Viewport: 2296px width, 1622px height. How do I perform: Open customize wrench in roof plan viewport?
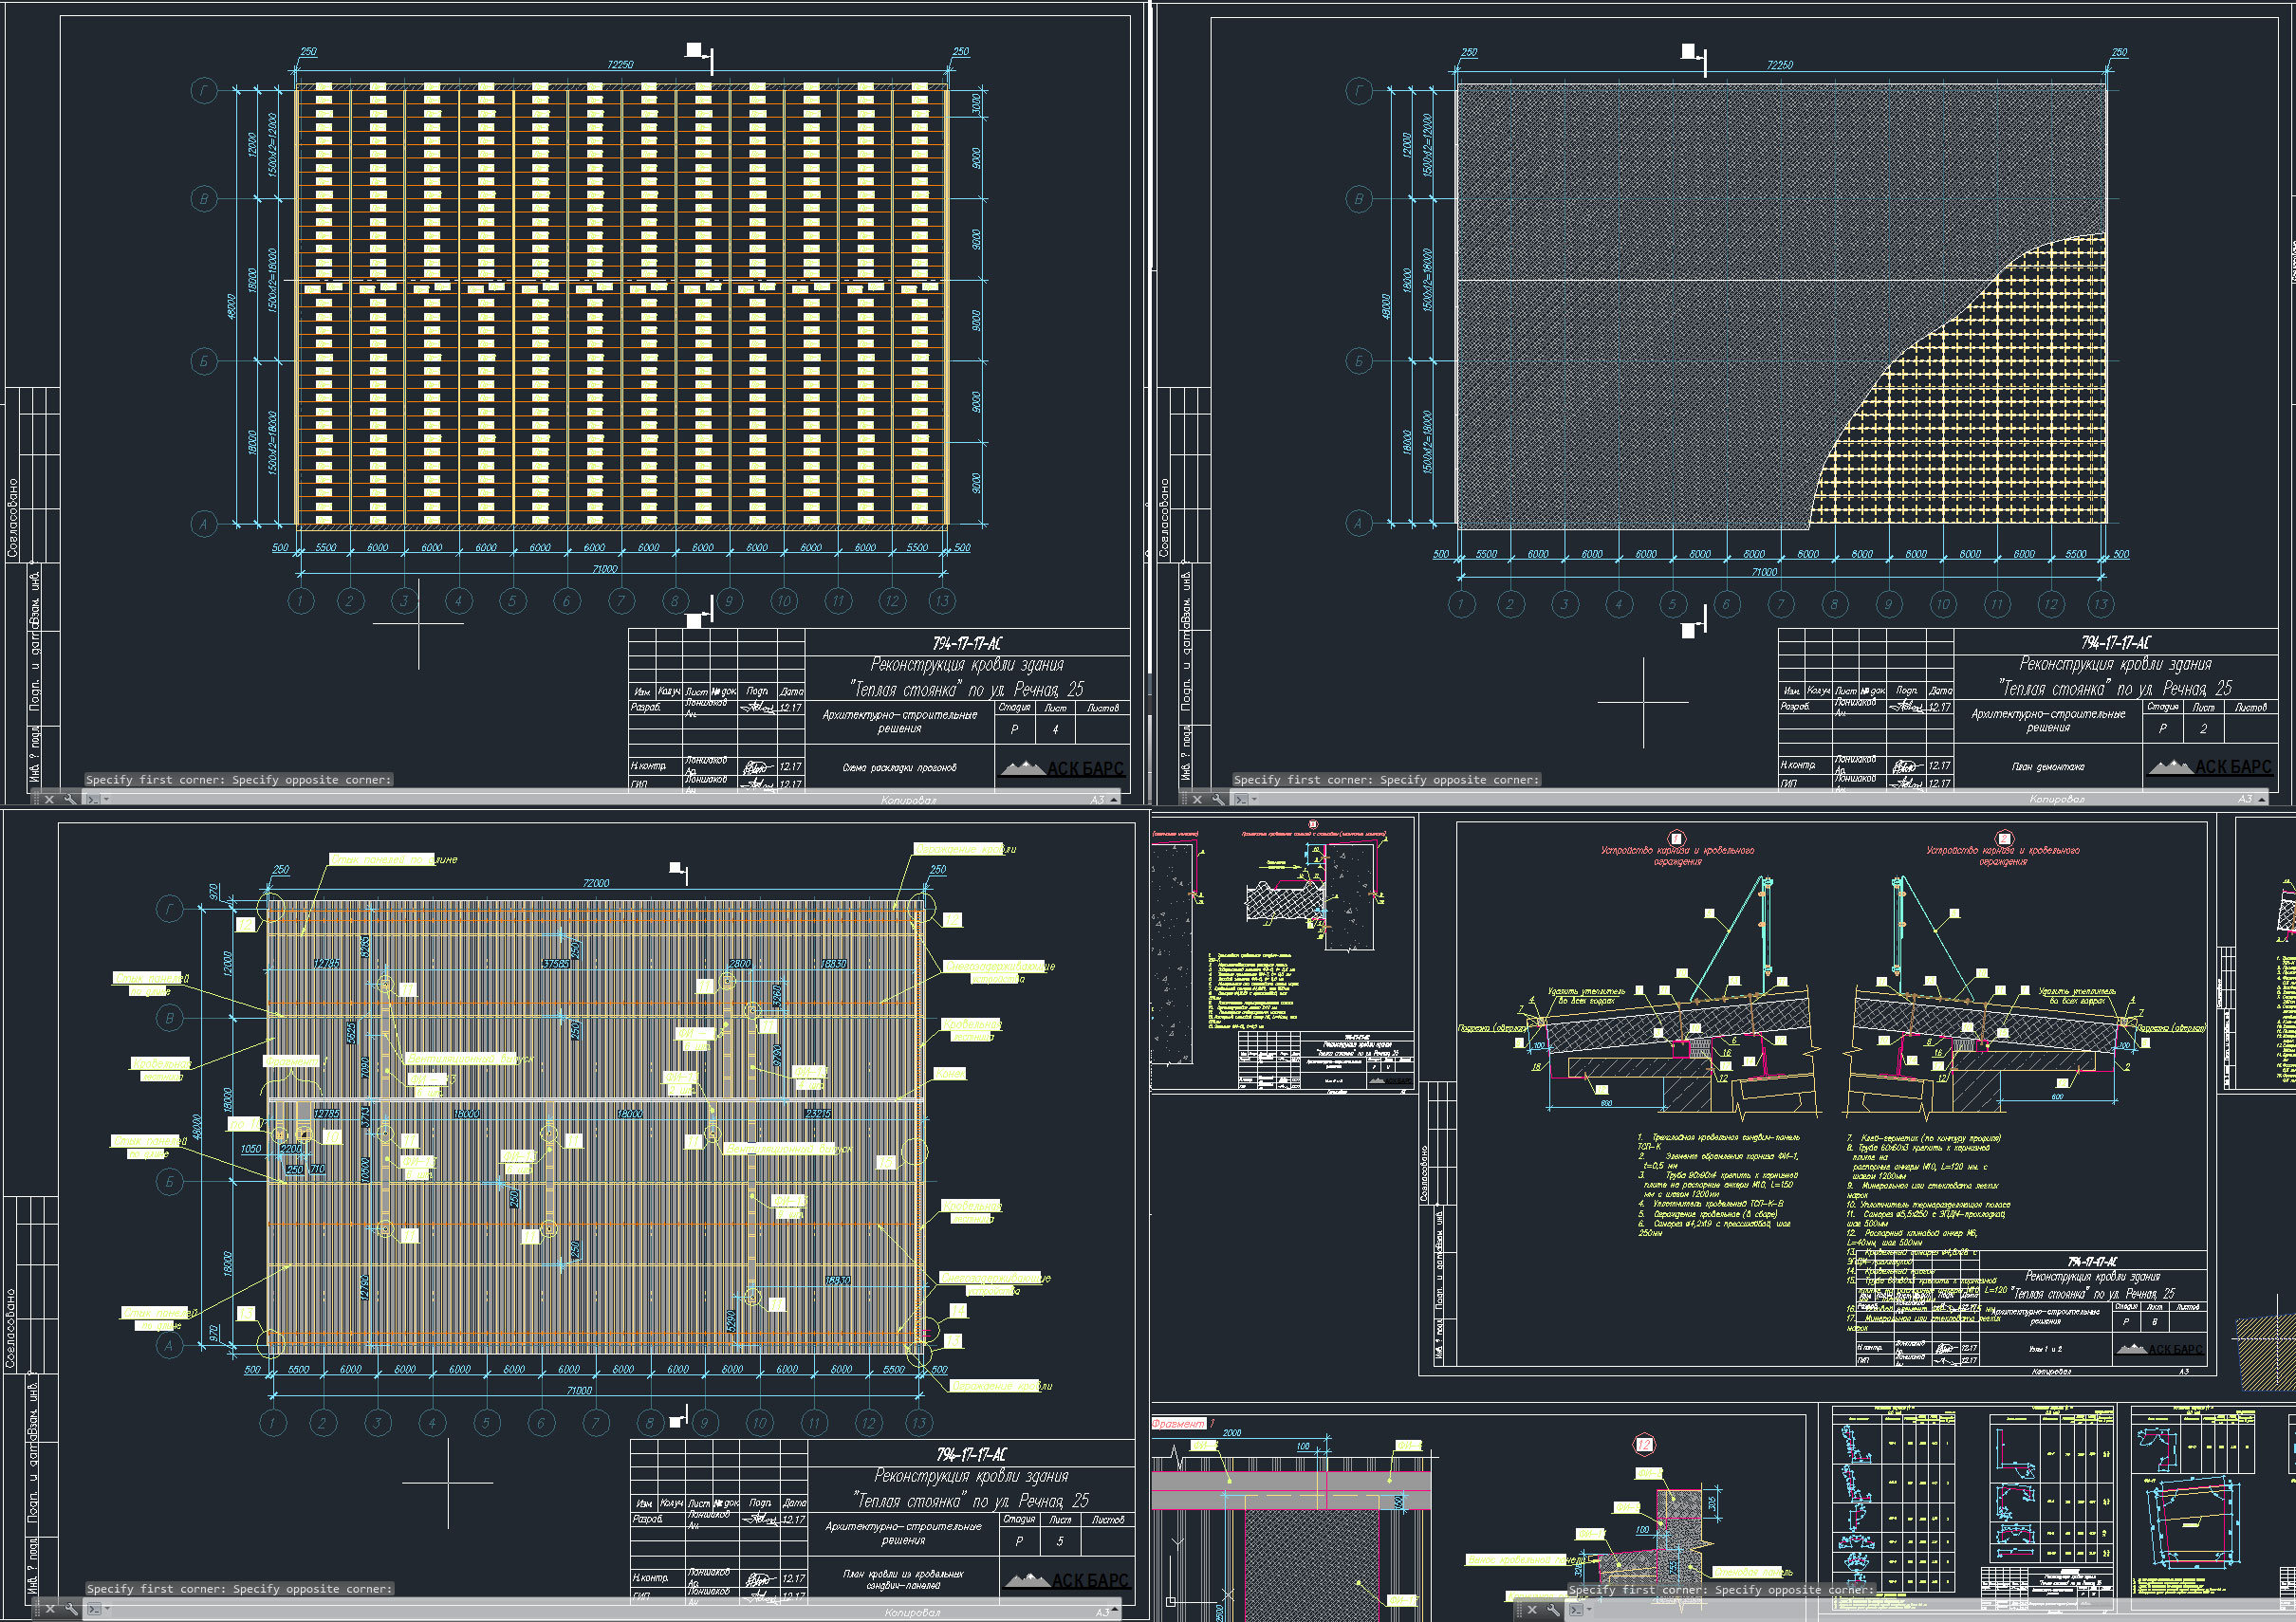pos(71,1609)
